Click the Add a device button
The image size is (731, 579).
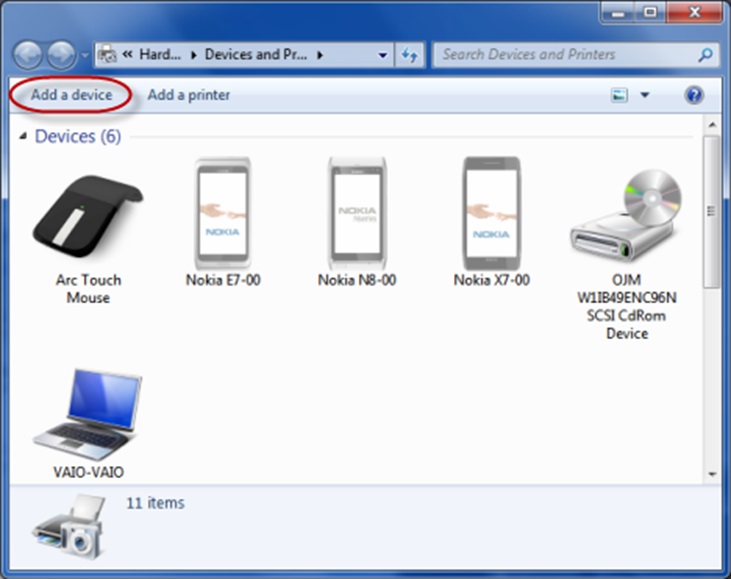(x=71, y=95)
